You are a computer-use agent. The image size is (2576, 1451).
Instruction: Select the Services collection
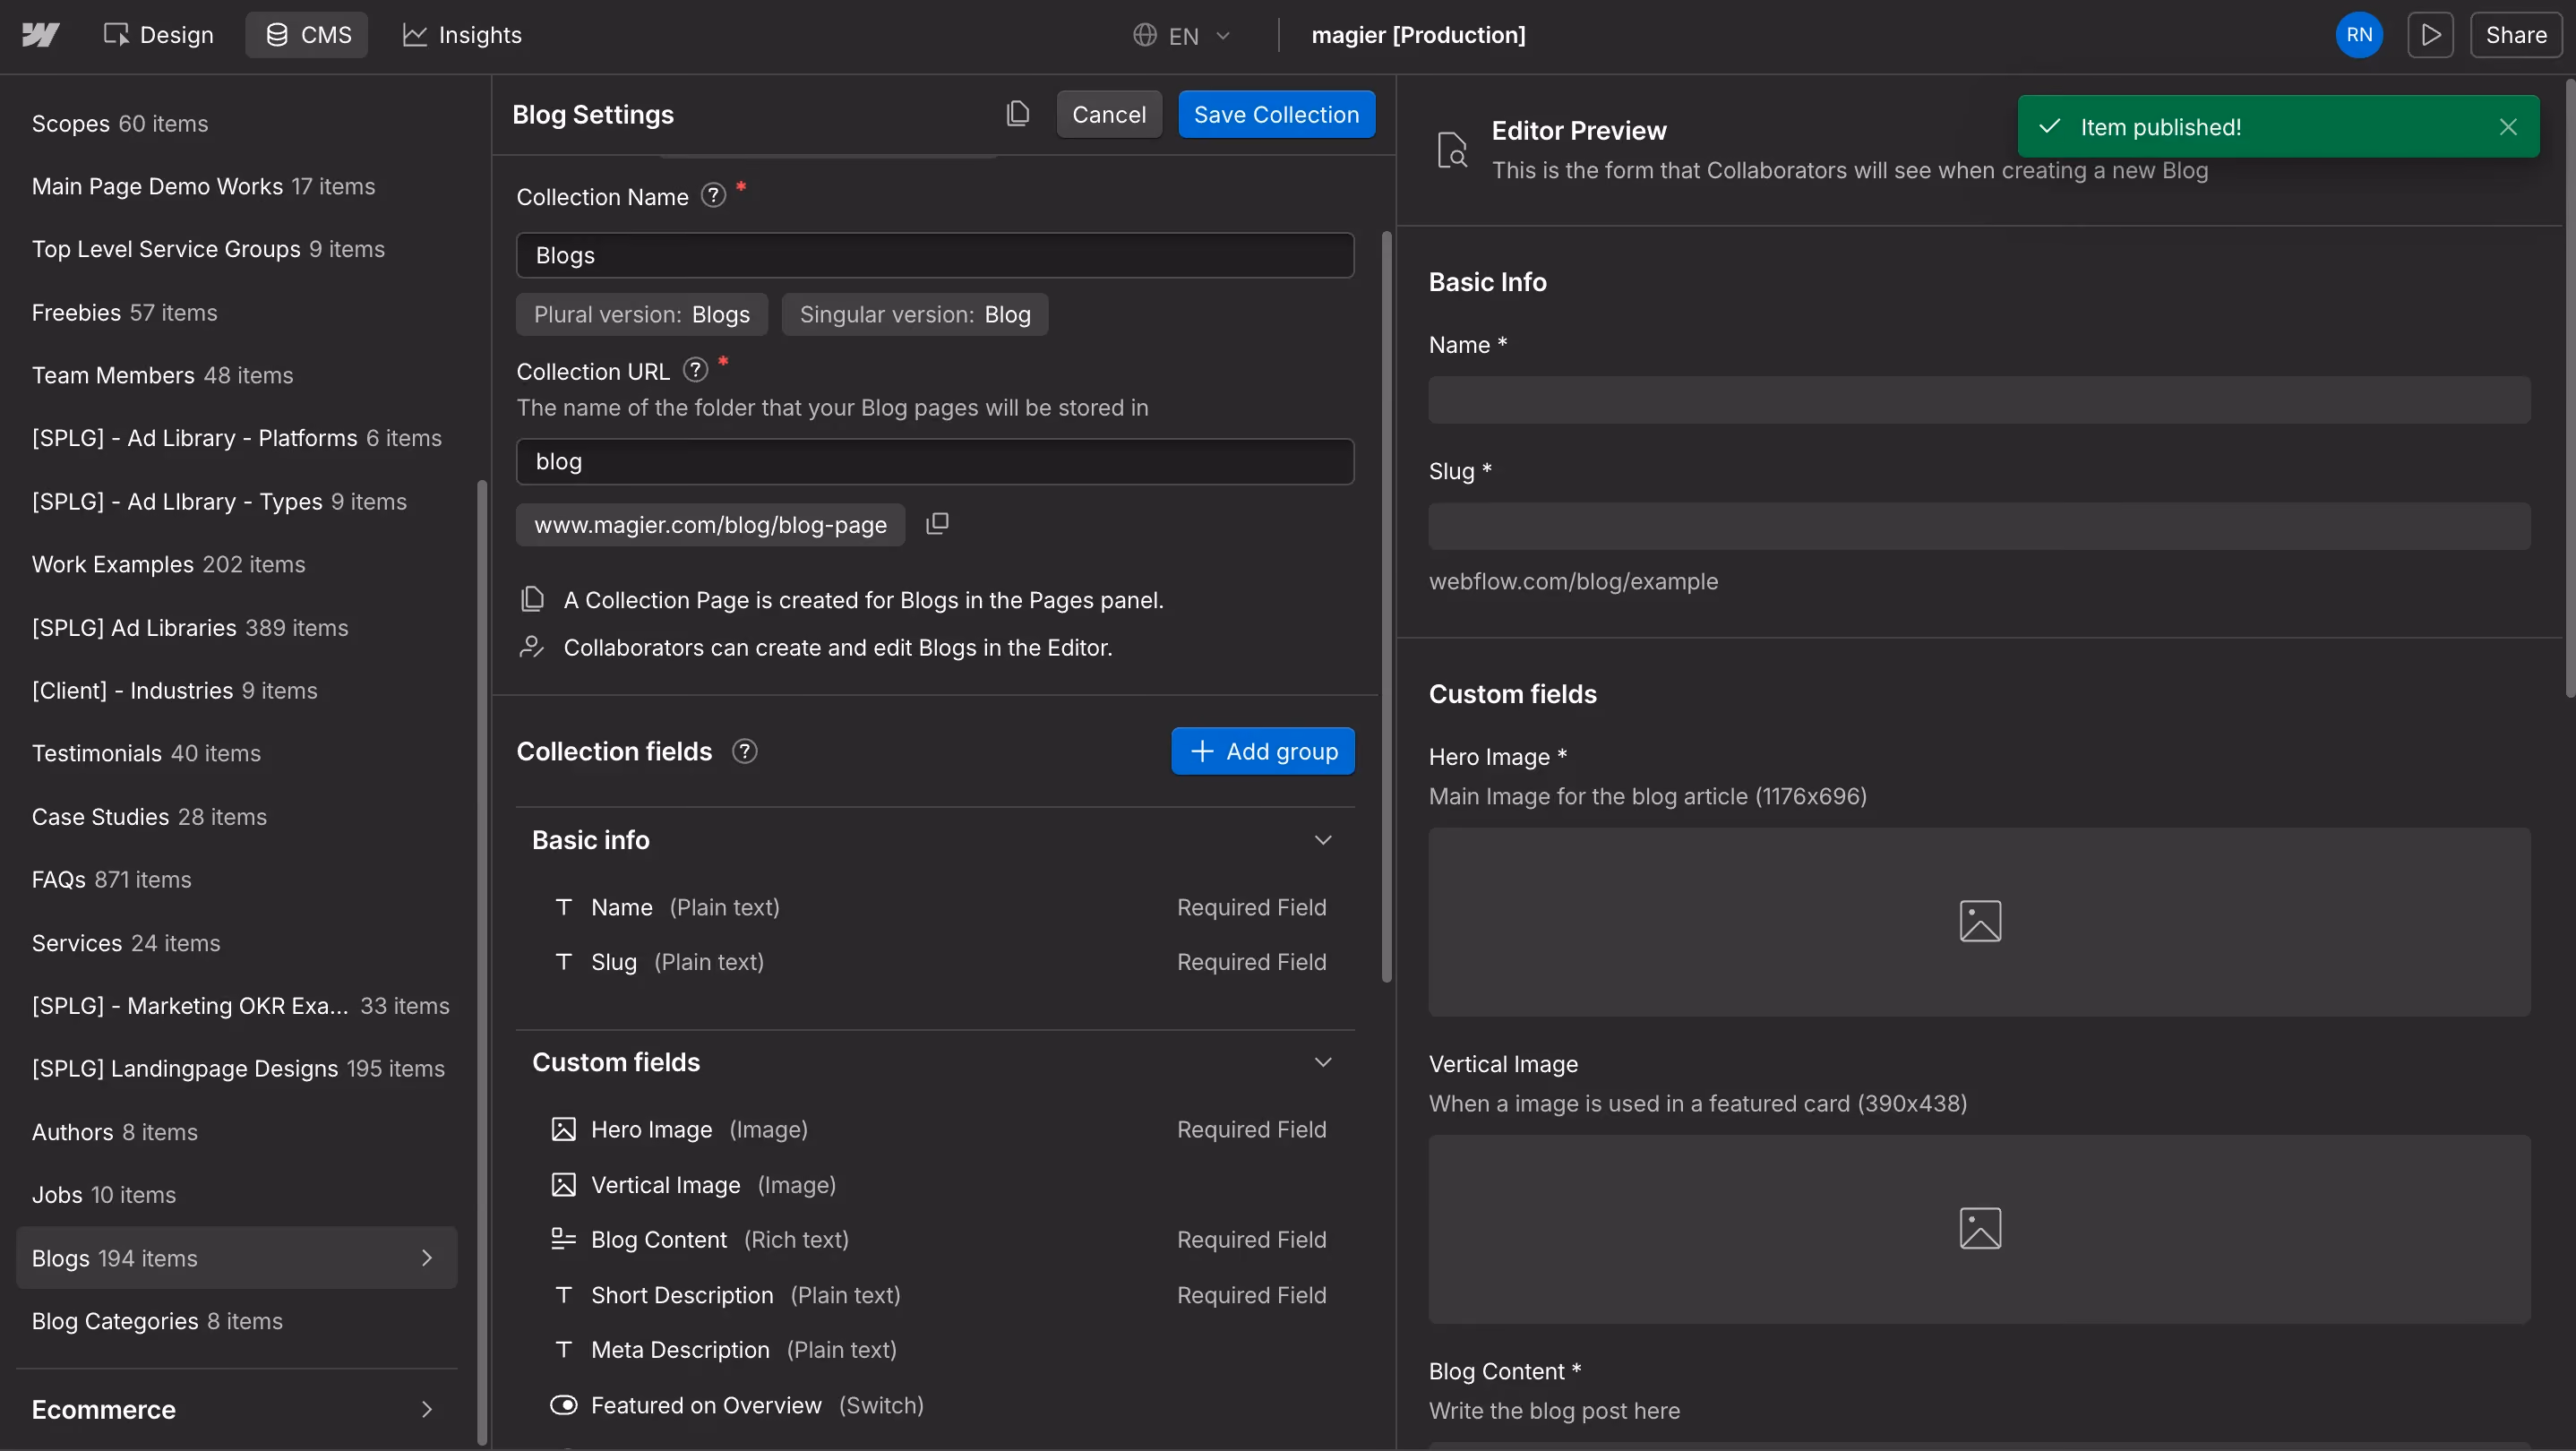coord(236,943)
